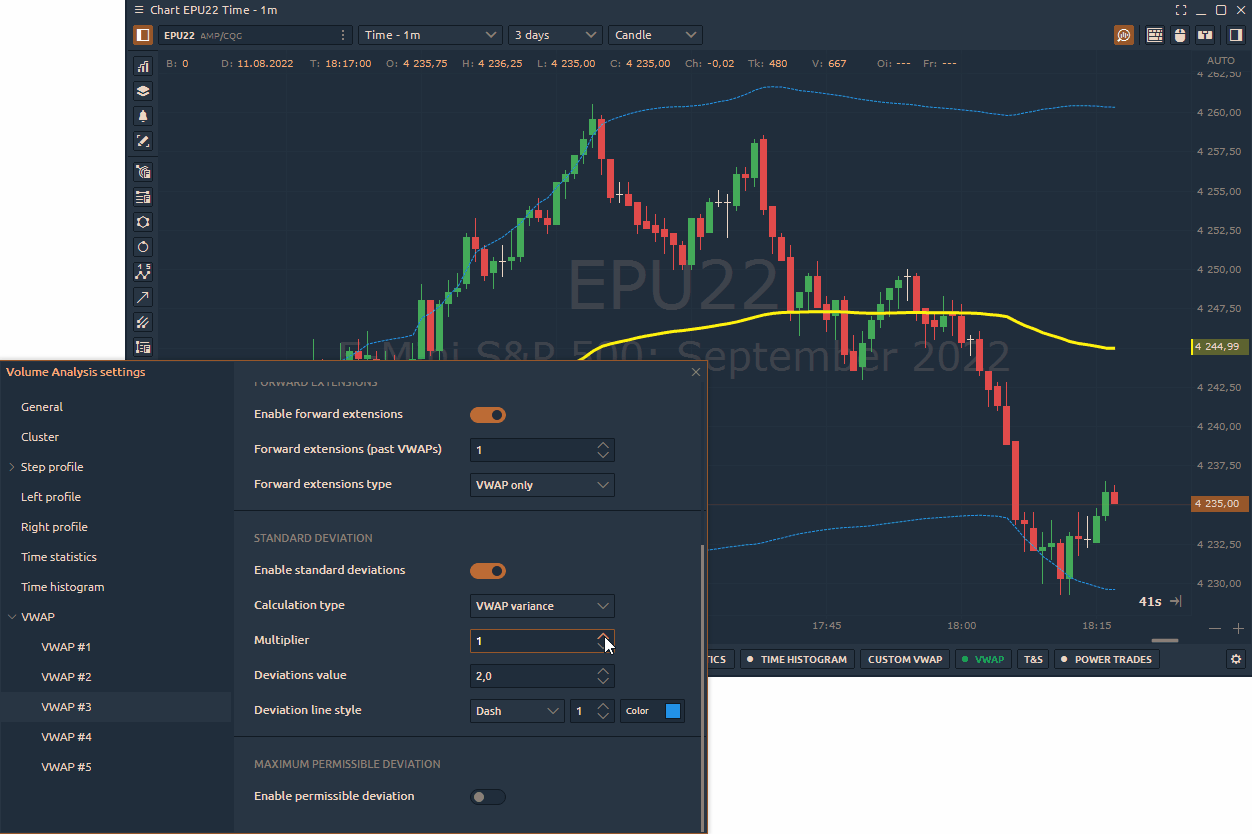Open the Calculation type dropdown
This screenshot has width=1252, height=834.
point(542,606)
